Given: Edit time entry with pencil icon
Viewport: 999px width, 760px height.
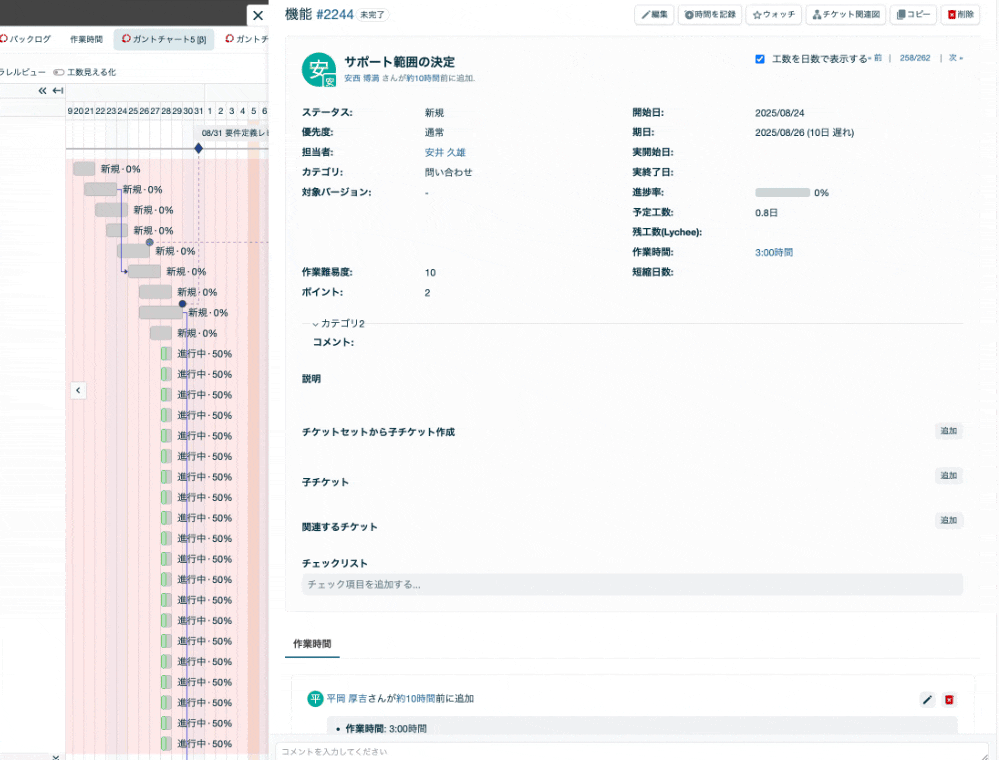Looking at the screenshot, I should coord(927,700).
